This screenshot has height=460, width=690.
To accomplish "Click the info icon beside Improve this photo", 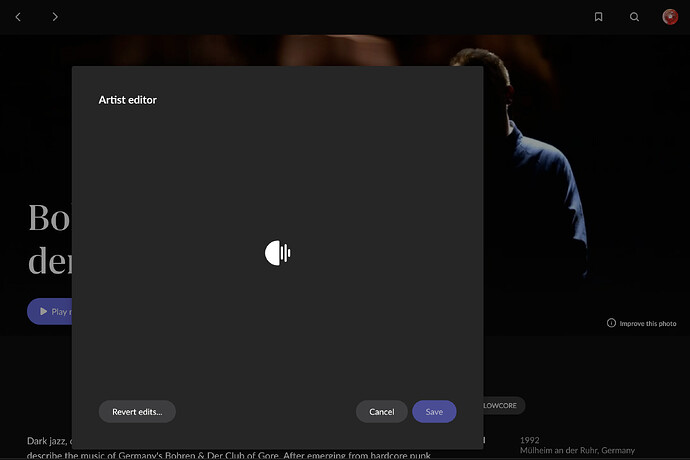I will 611,323.
